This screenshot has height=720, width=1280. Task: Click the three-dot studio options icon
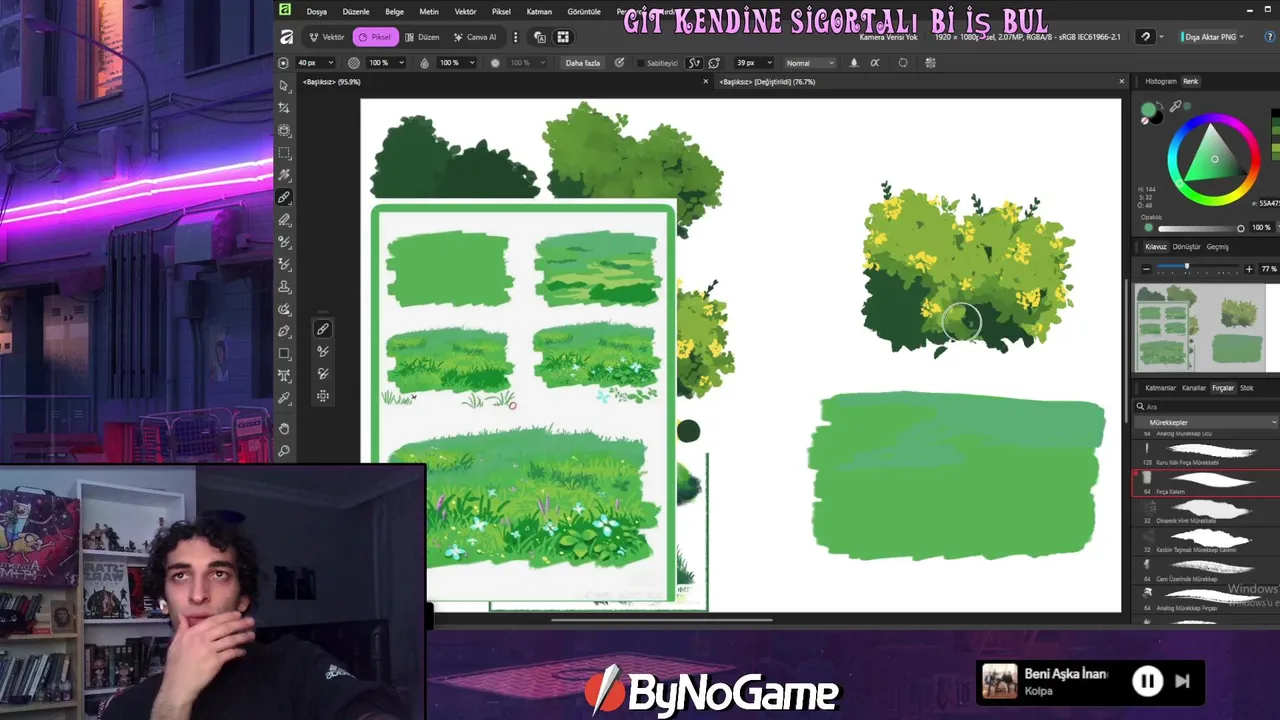pos(516,37)
